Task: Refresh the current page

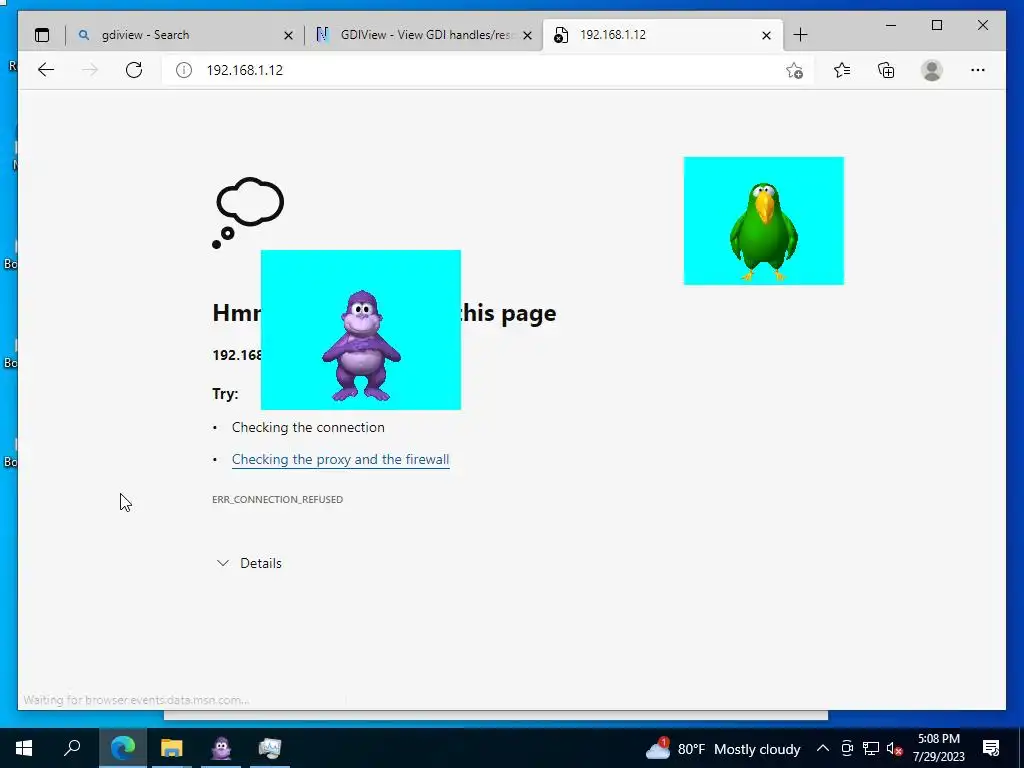Action: (134, 70)
